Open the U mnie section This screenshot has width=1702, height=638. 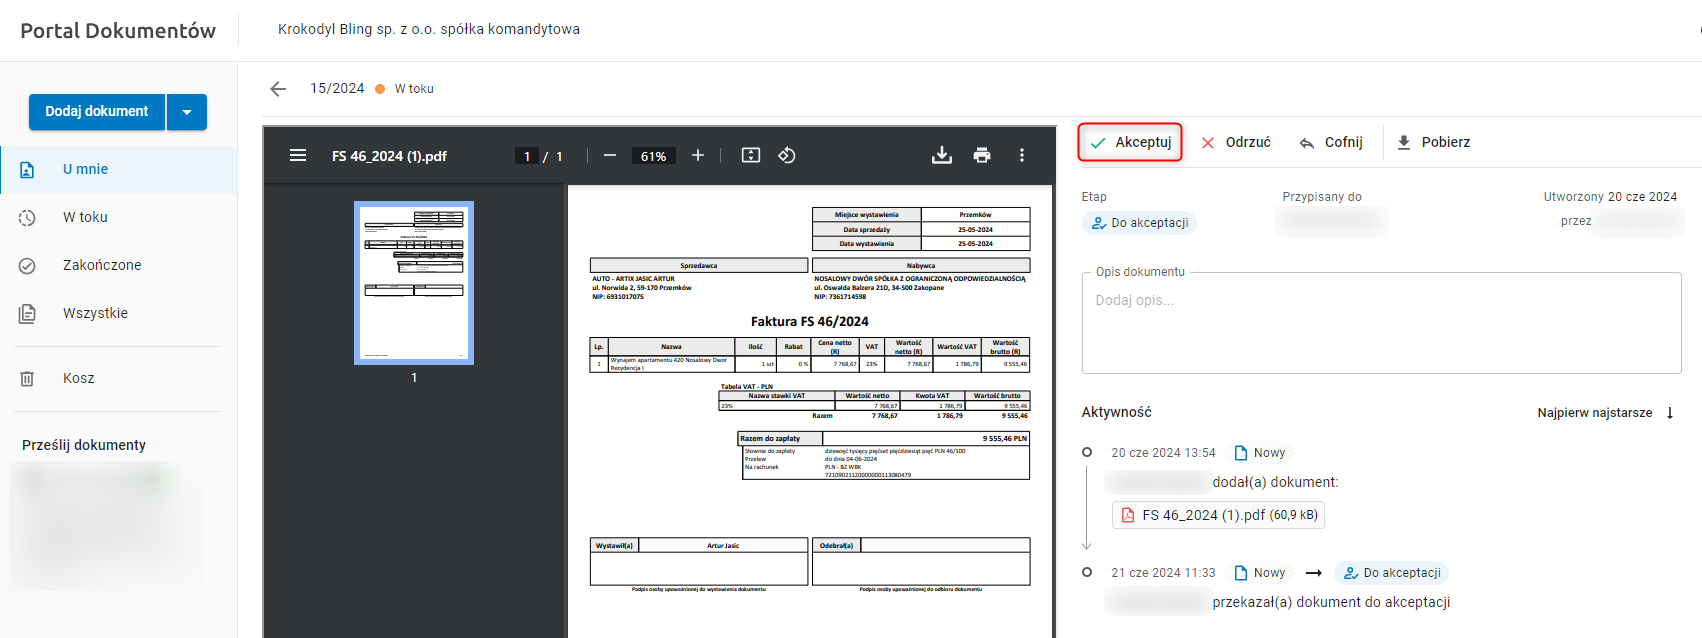pos(86,169)
